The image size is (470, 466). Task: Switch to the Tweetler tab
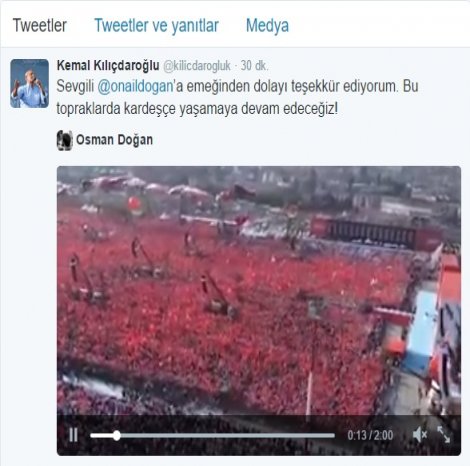[40, 25]
